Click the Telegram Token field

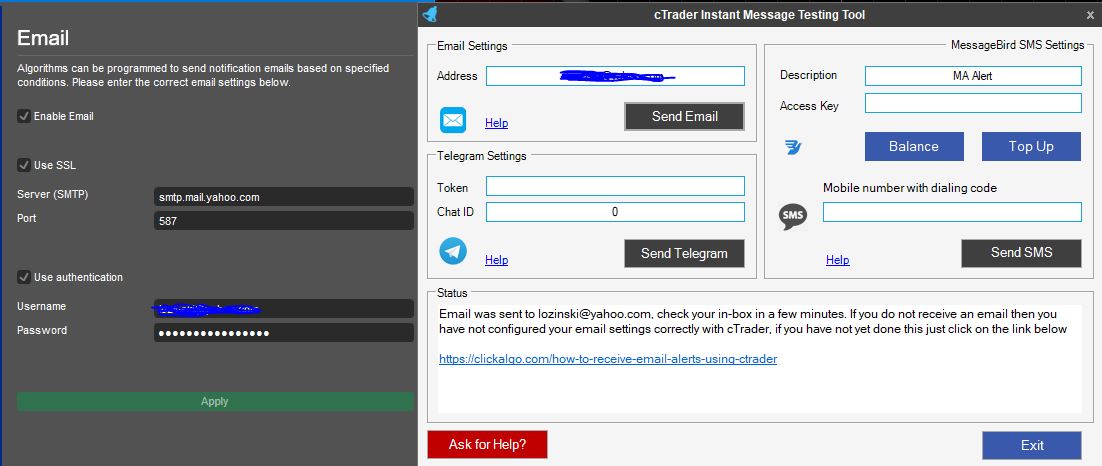[x=615, y=186]
